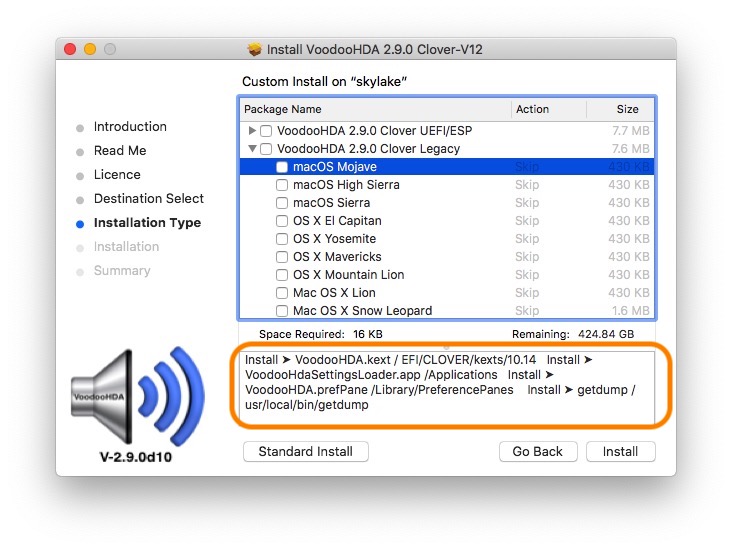The height and width of the screenshot is (550, 732).
Task: Click the VoodooHDA speaker logo
Action: coord(138,395)
